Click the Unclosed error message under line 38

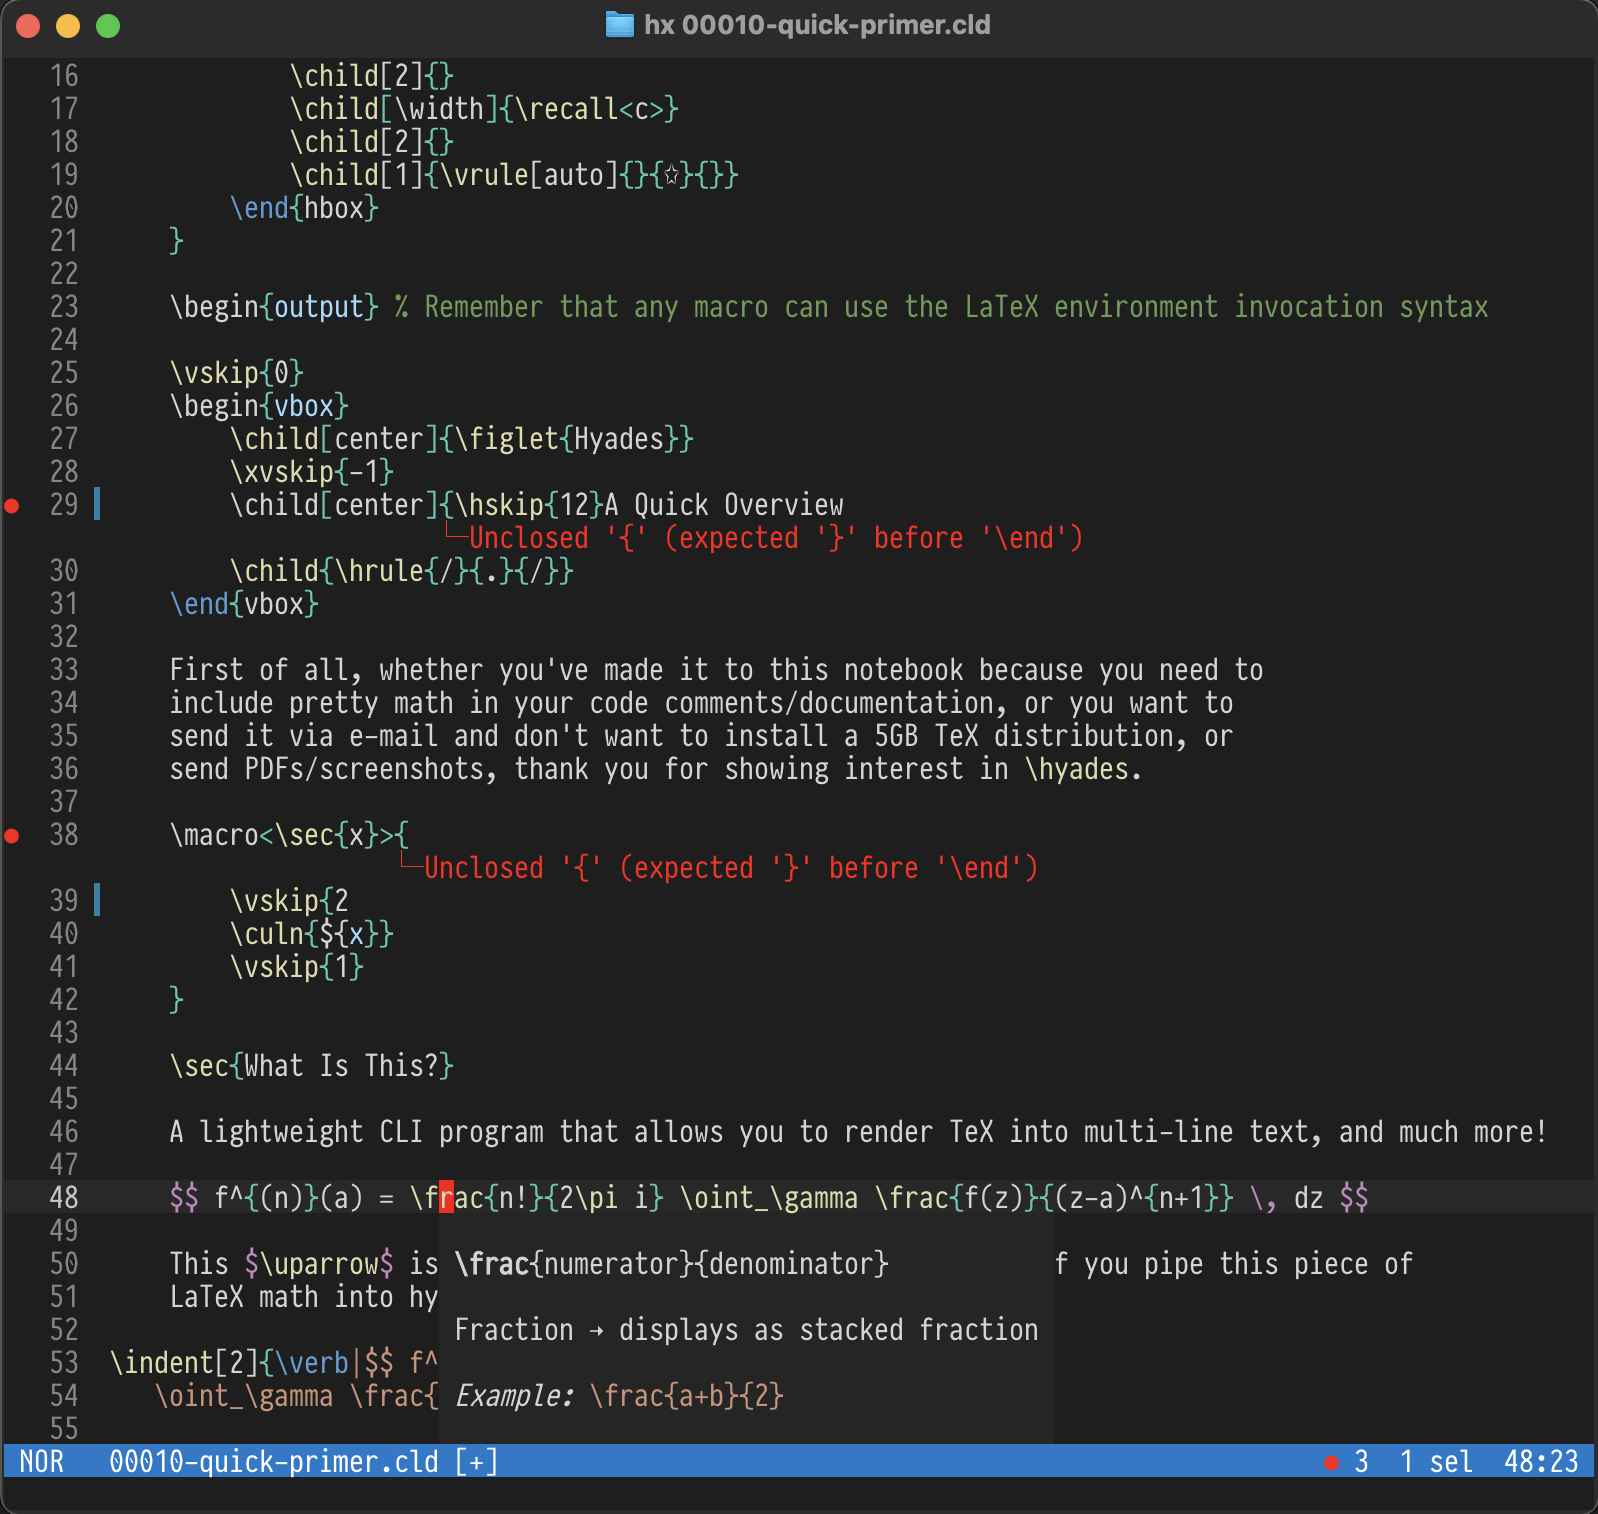731,868
